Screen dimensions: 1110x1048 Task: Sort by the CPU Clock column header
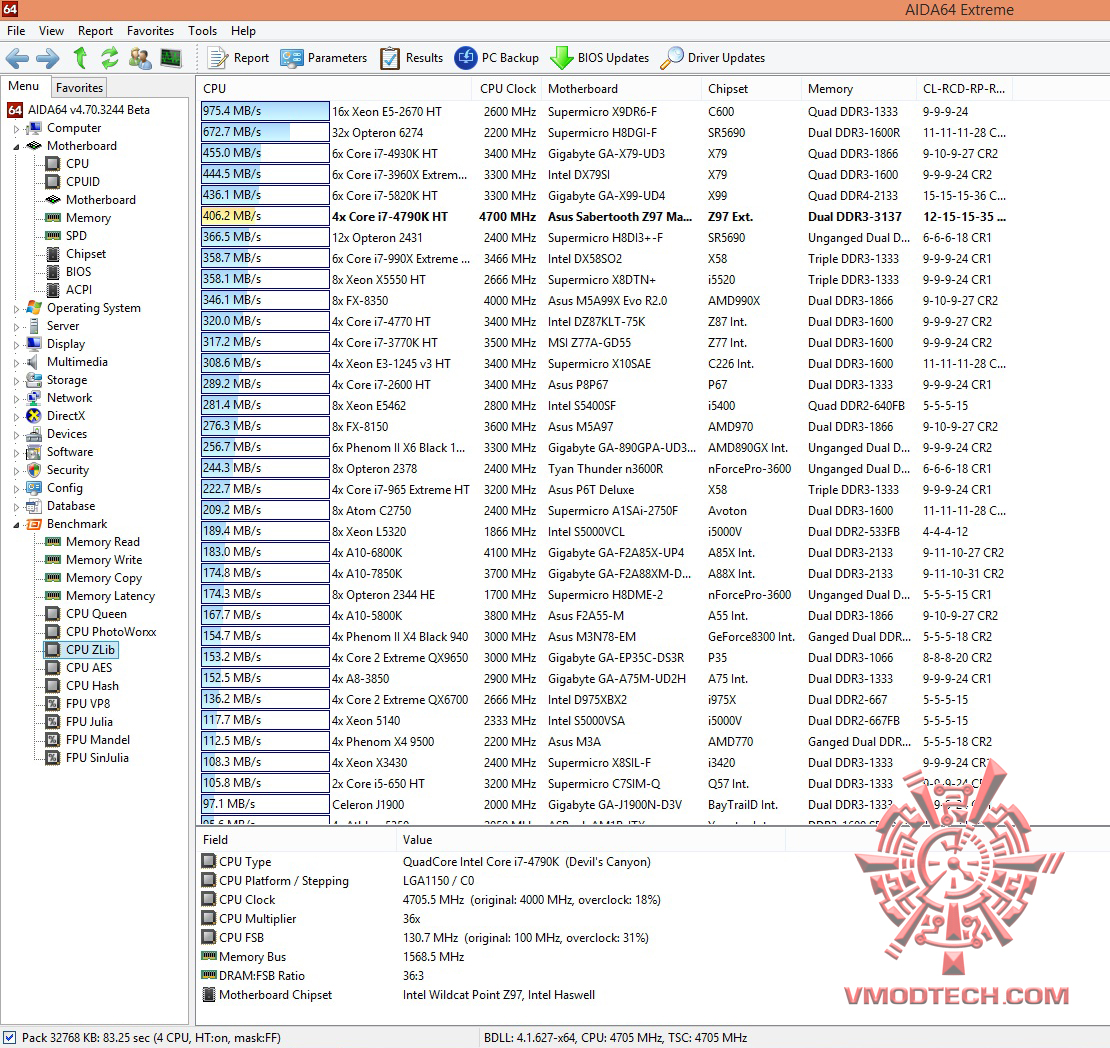pos(508,89)
